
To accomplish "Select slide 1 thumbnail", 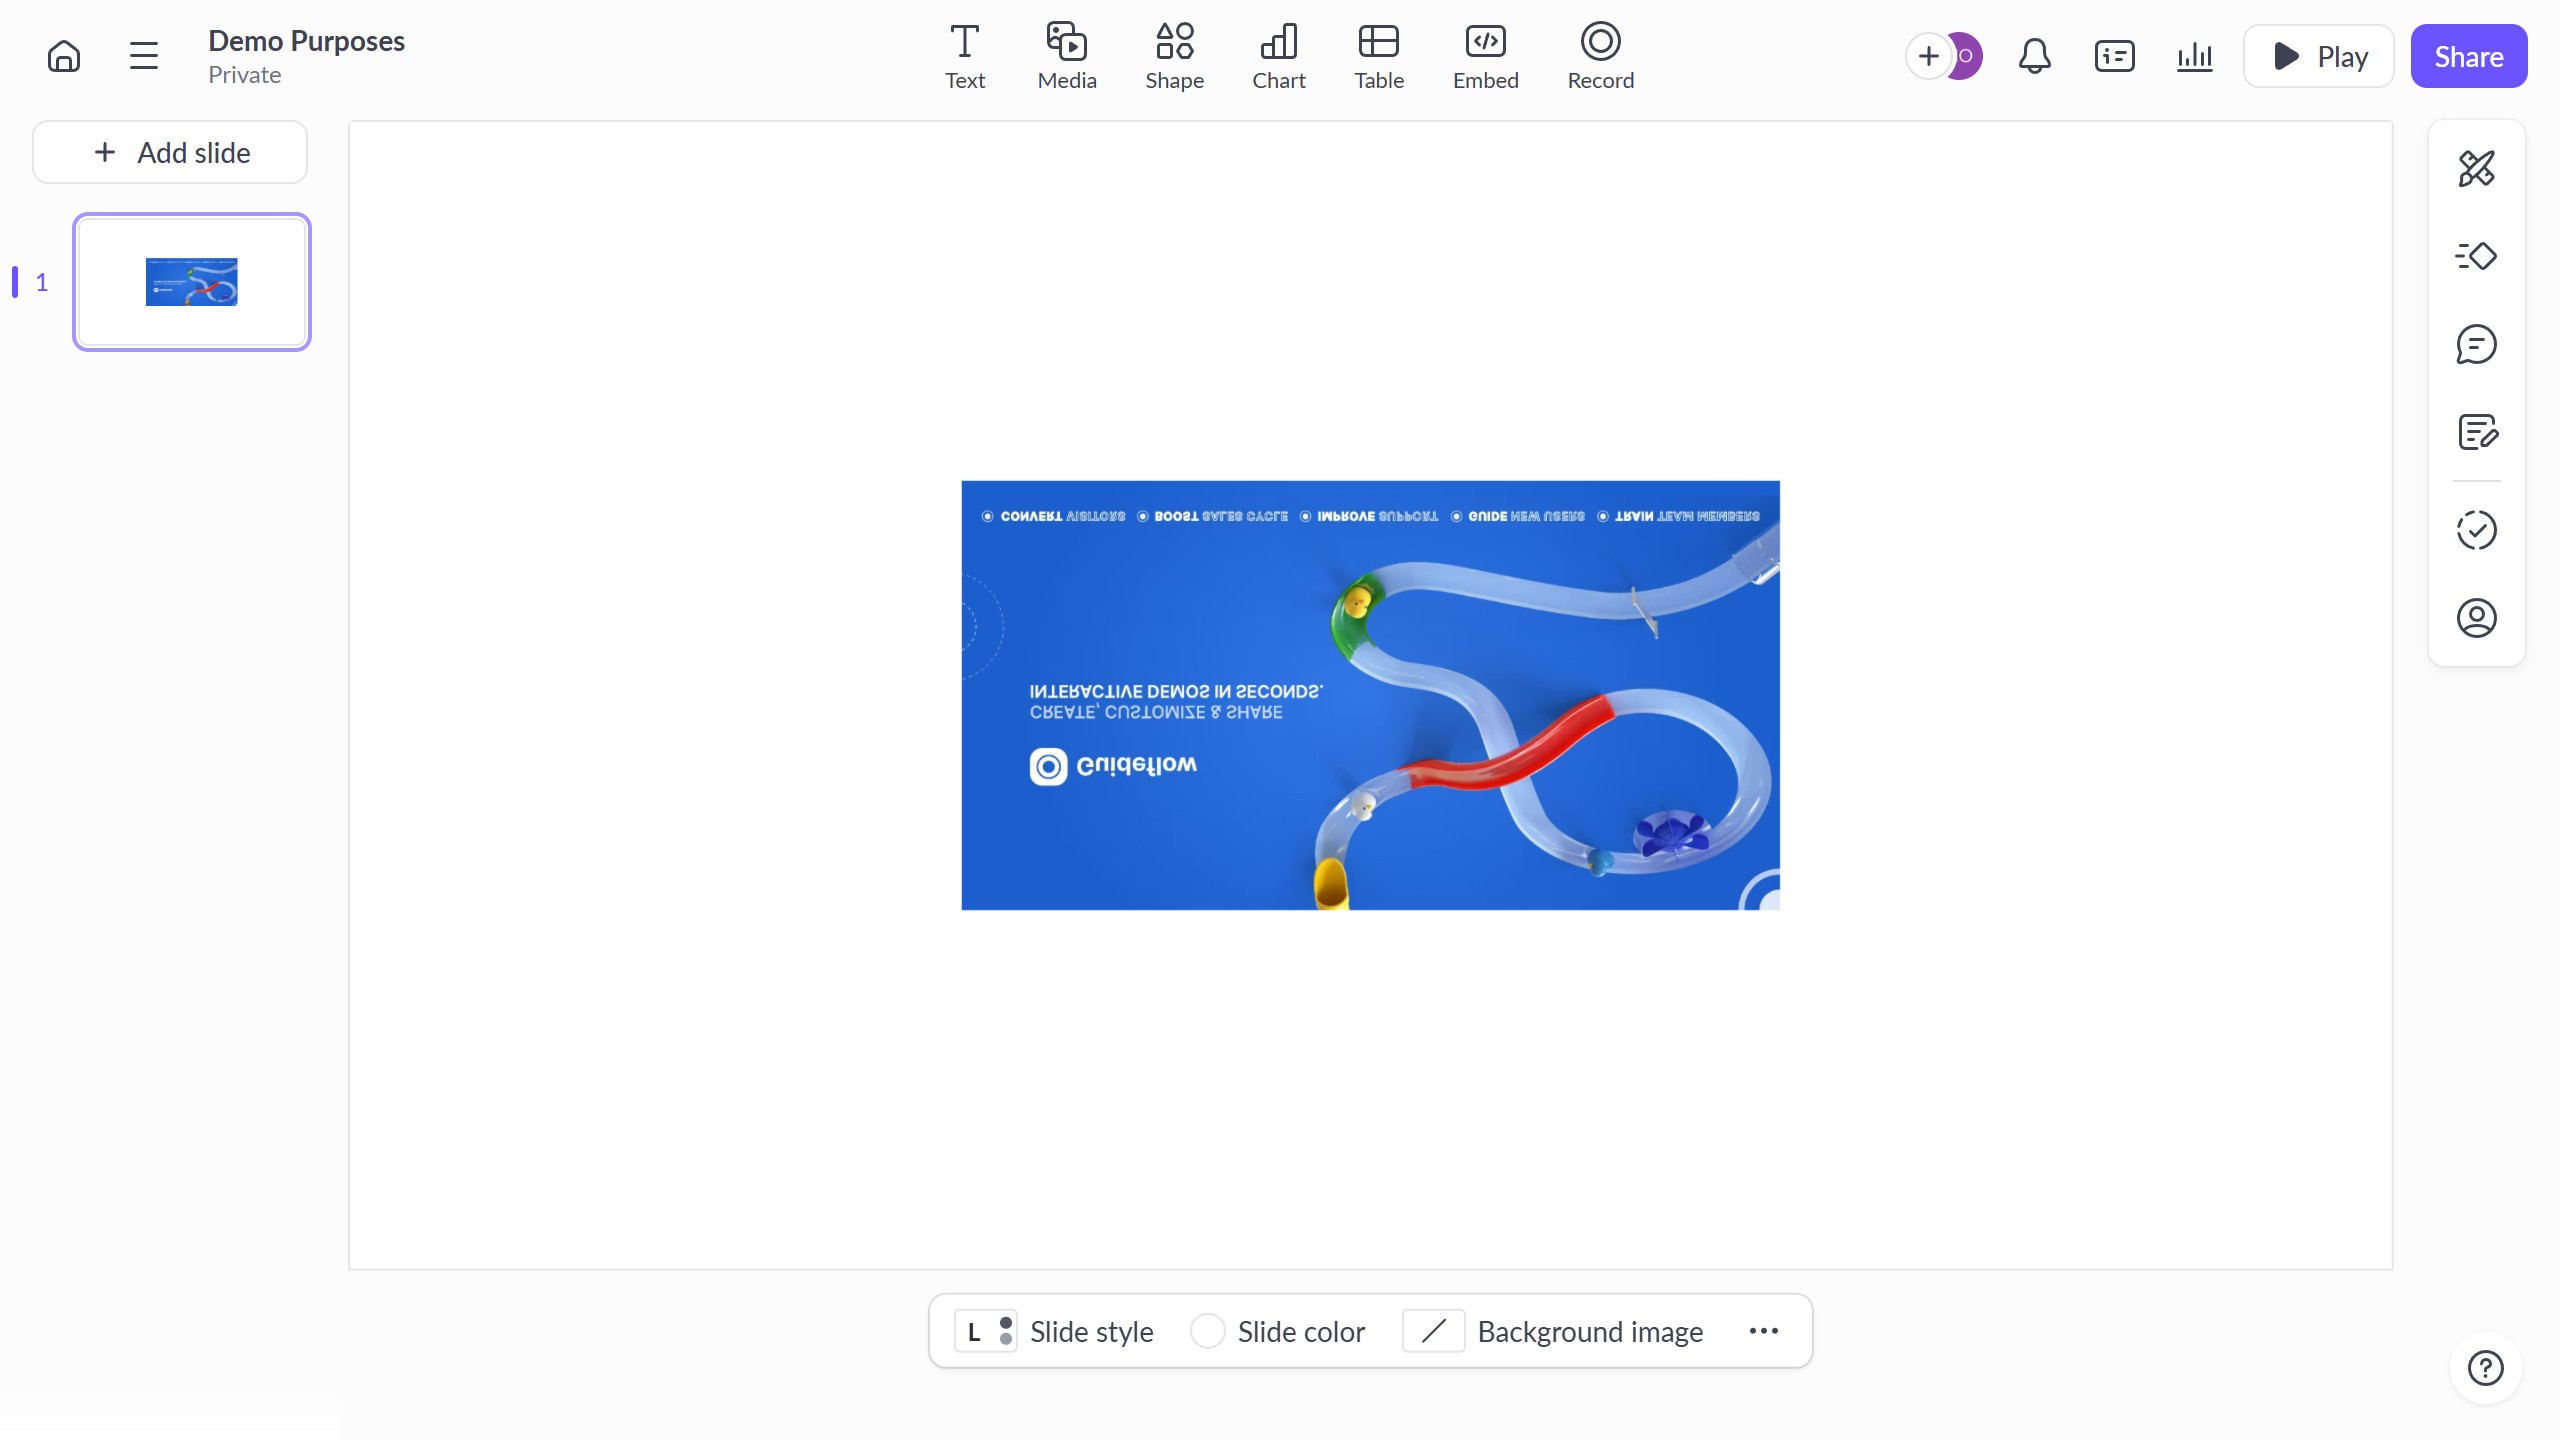I will click(x=192, y=282).
